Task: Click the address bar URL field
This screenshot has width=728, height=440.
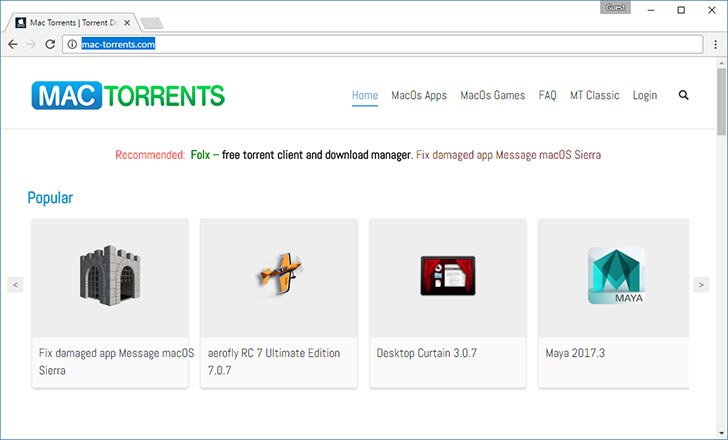Action: (383, 44)
